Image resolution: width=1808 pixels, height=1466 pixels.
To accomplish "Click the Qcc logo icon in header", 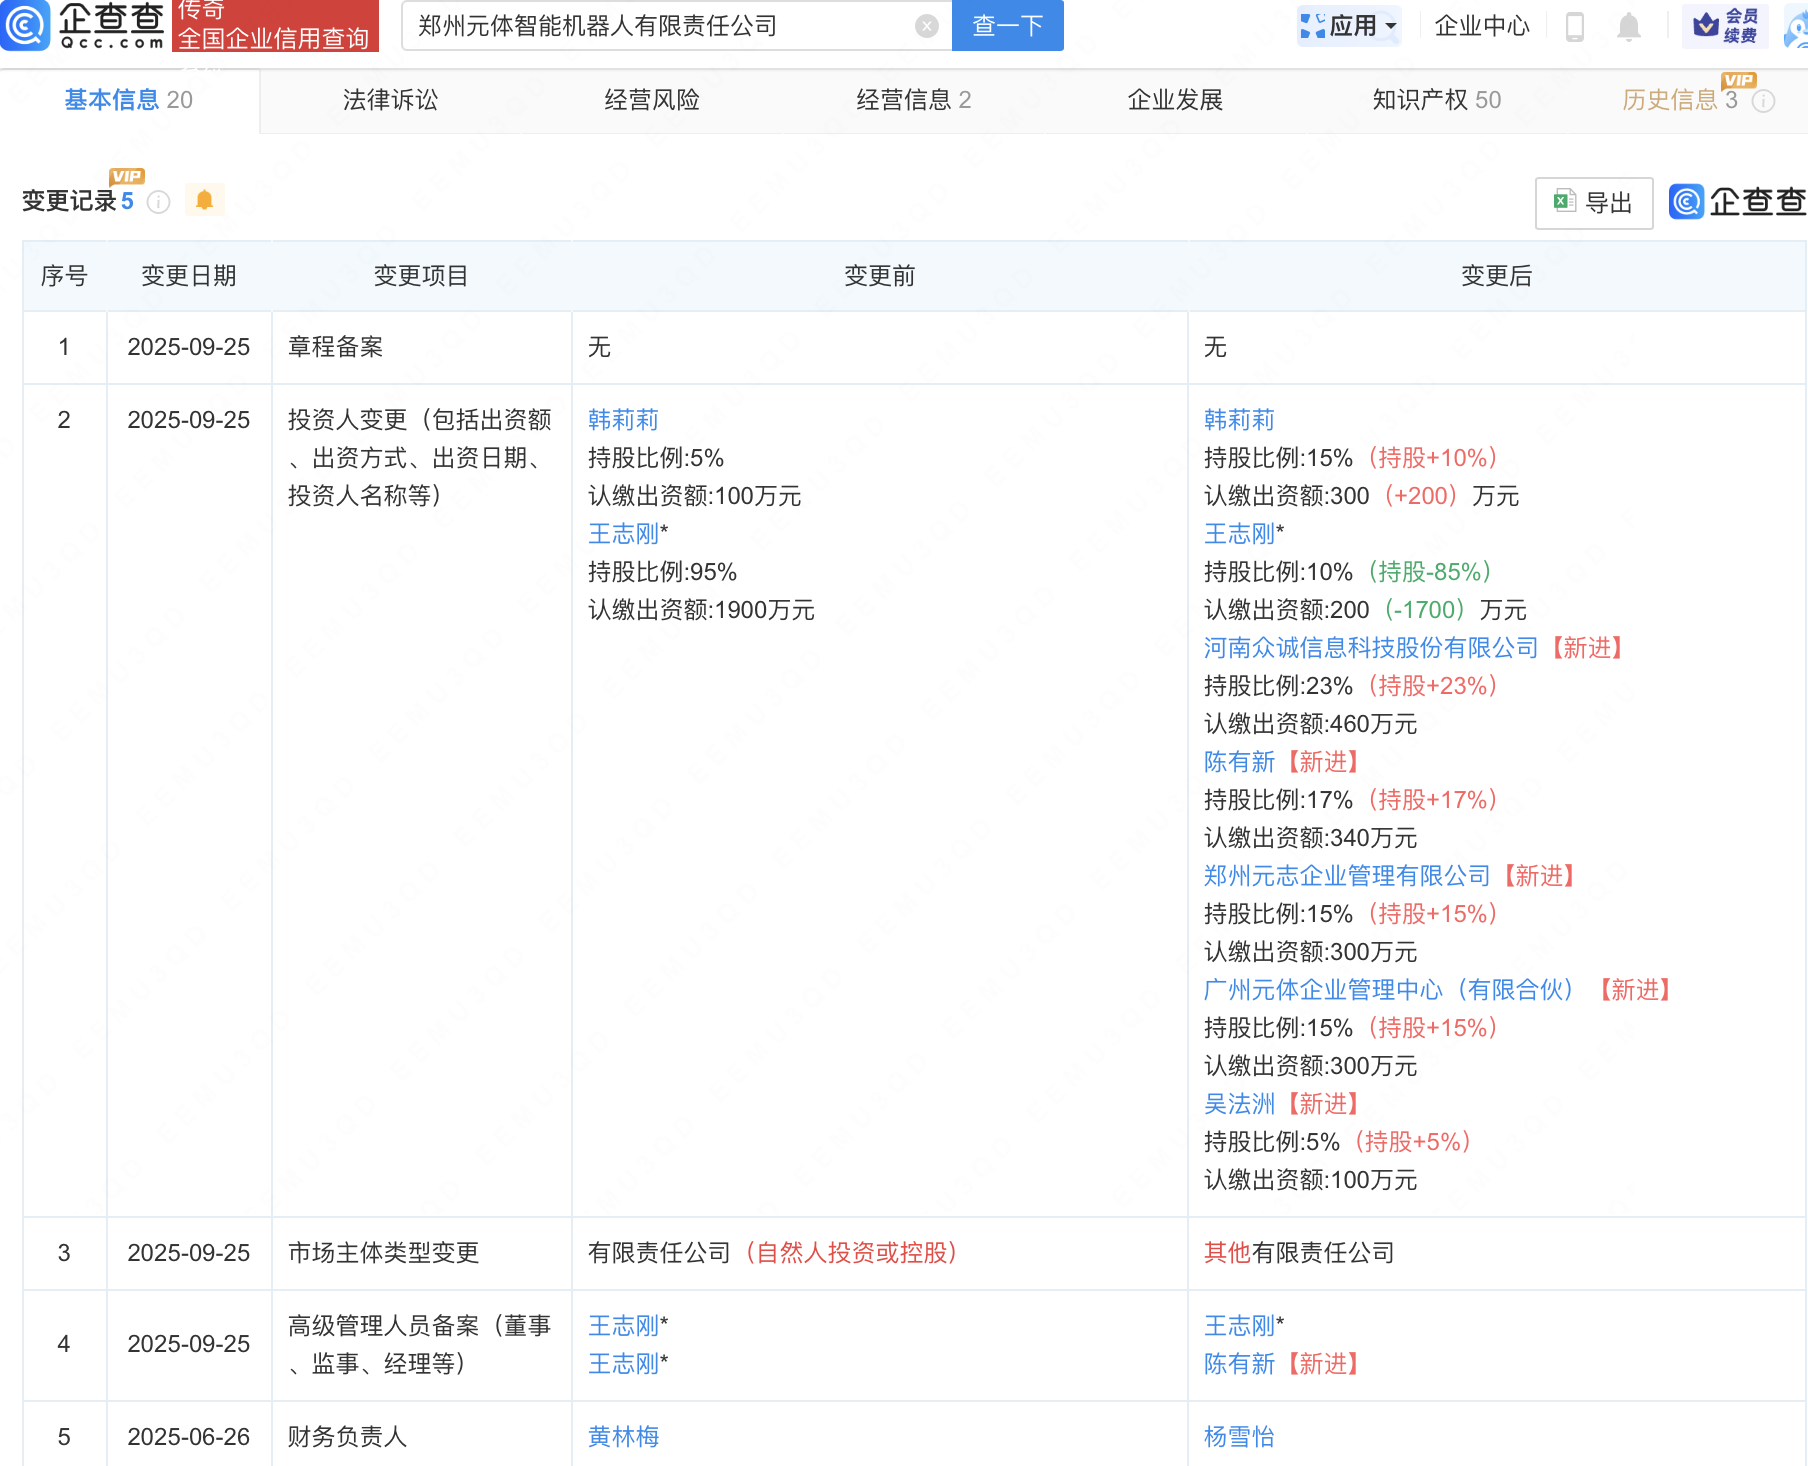I will [x=25, y=26].
